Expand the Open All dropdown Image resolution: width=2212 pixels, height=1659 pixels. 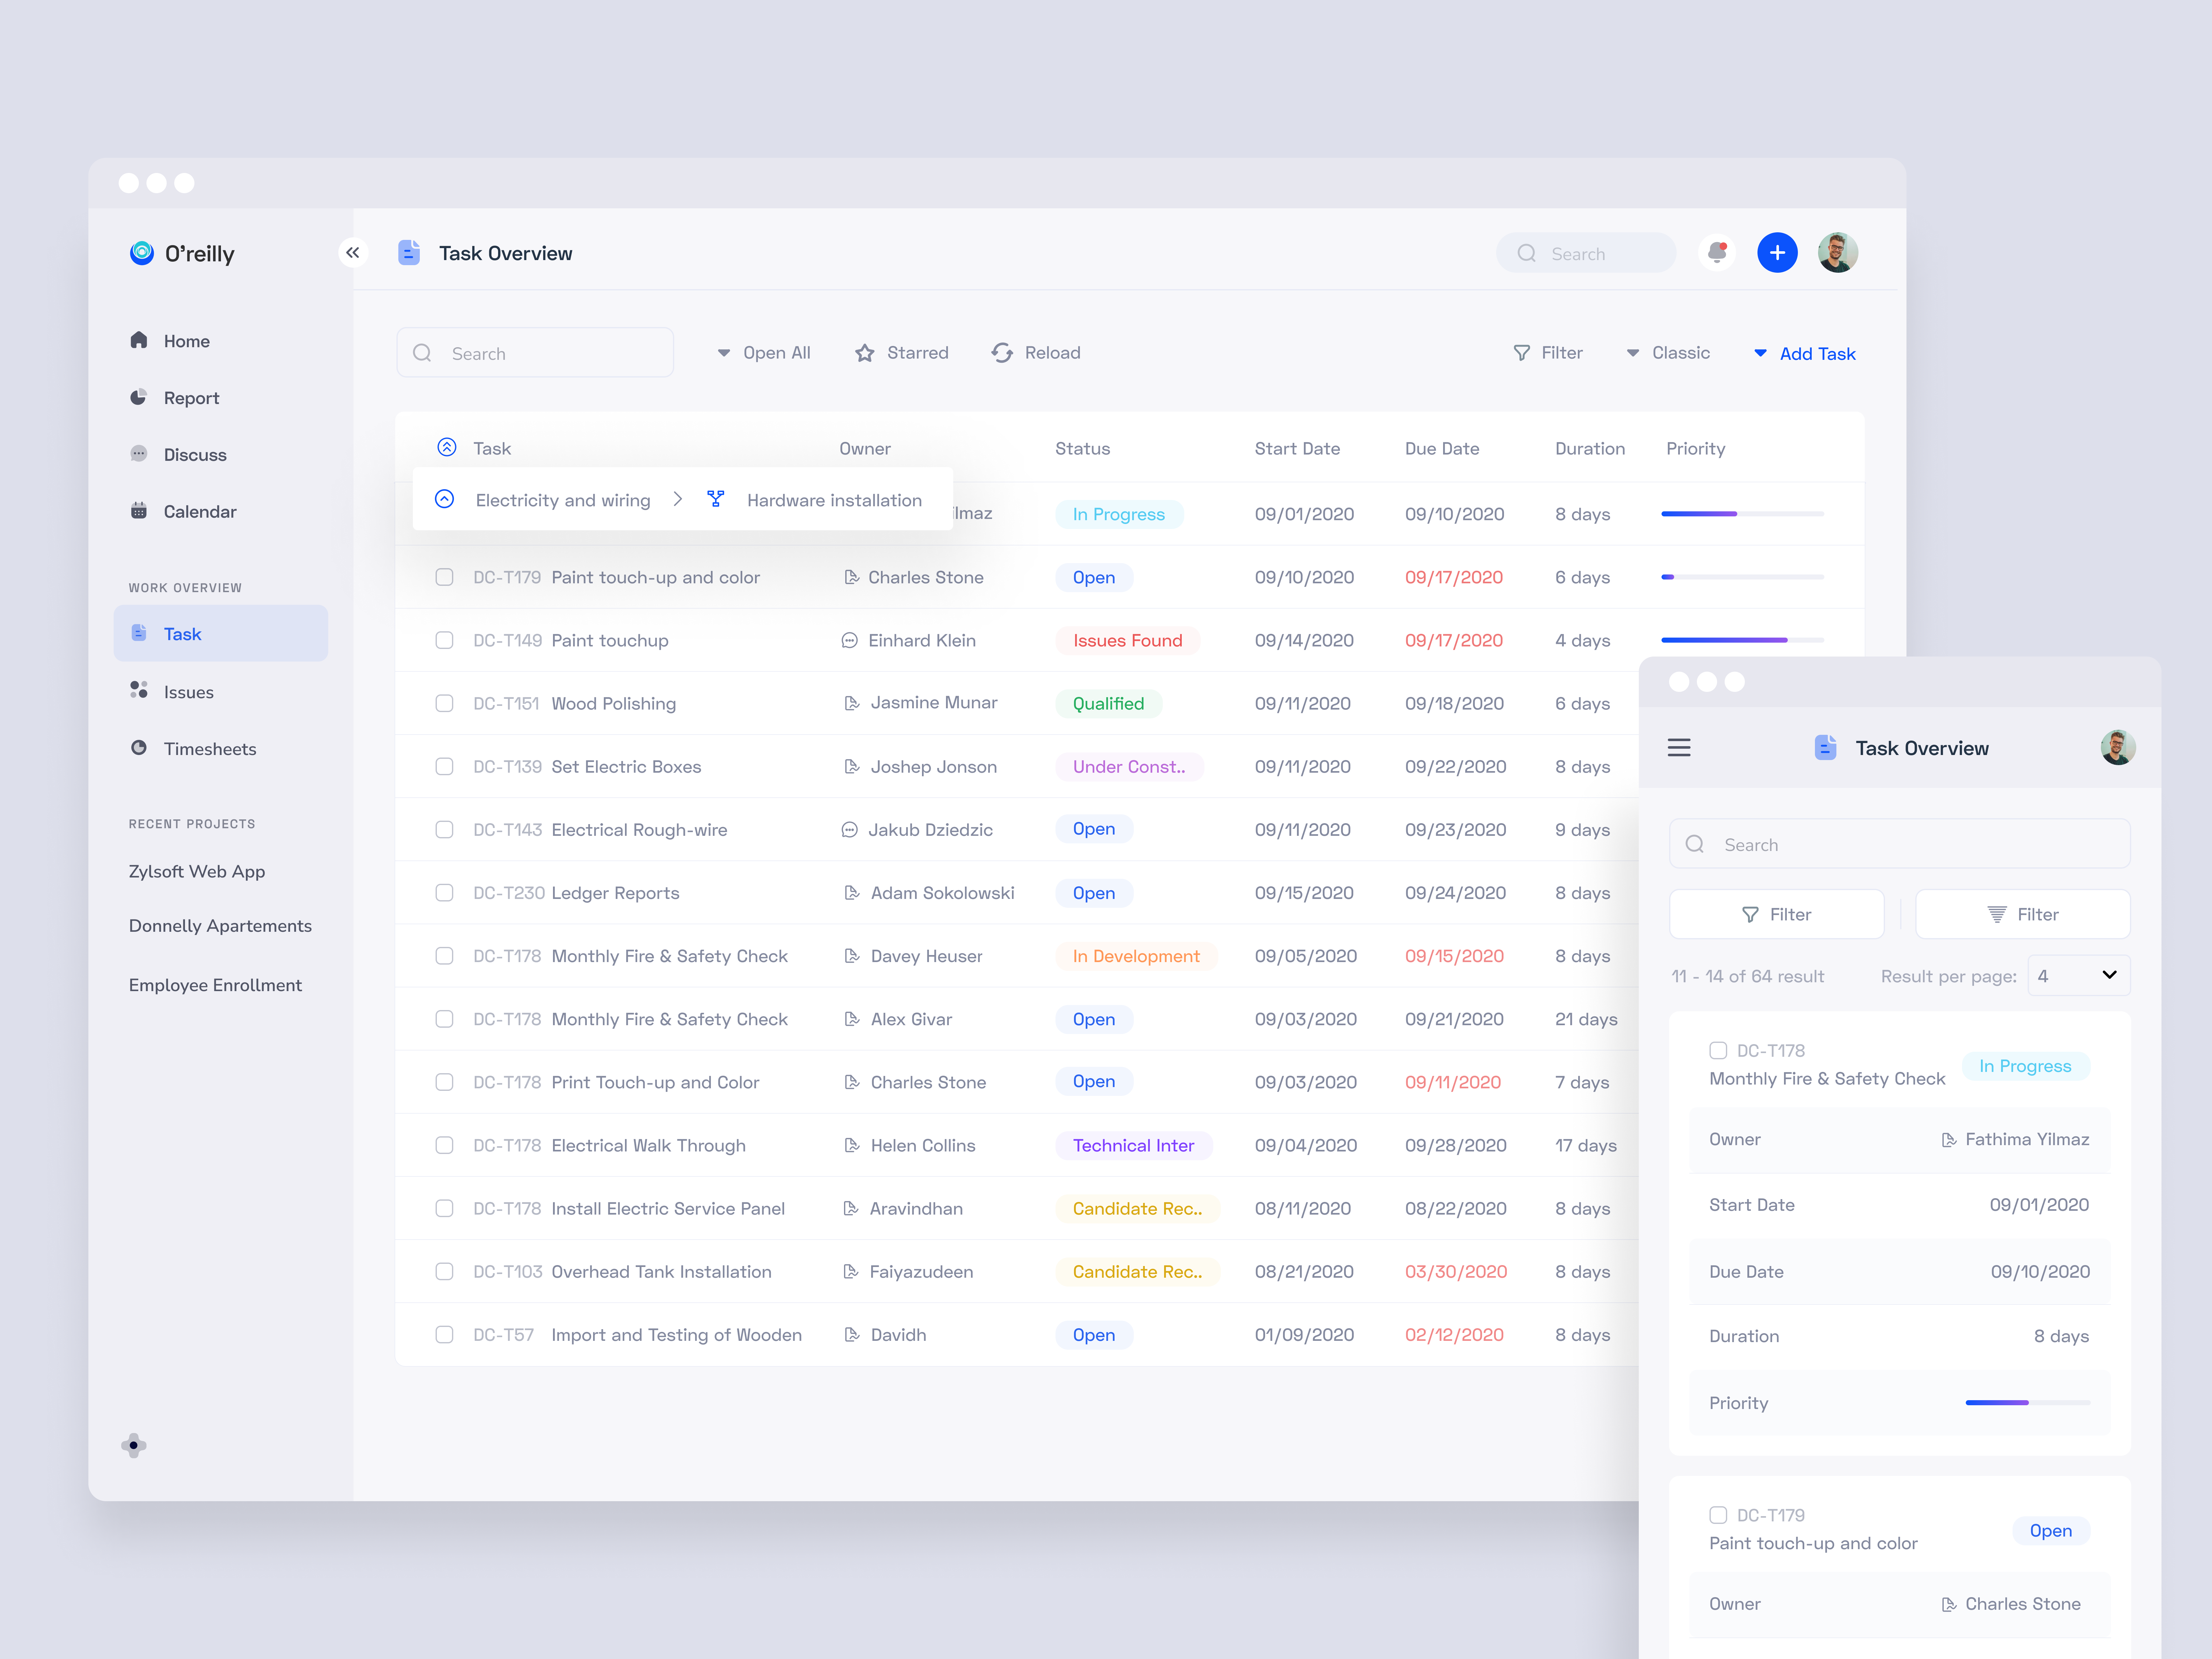coord(764,353)
